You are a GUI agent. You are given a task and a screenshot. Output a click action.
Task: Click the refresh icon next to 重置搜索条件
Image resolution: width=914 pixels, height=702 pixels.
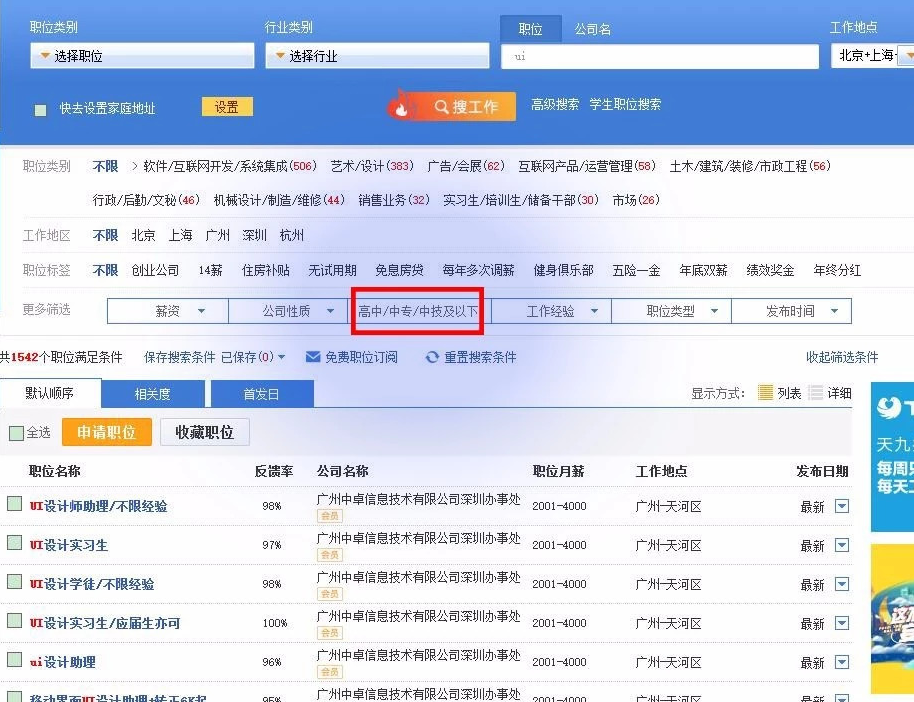pos(431,358)
